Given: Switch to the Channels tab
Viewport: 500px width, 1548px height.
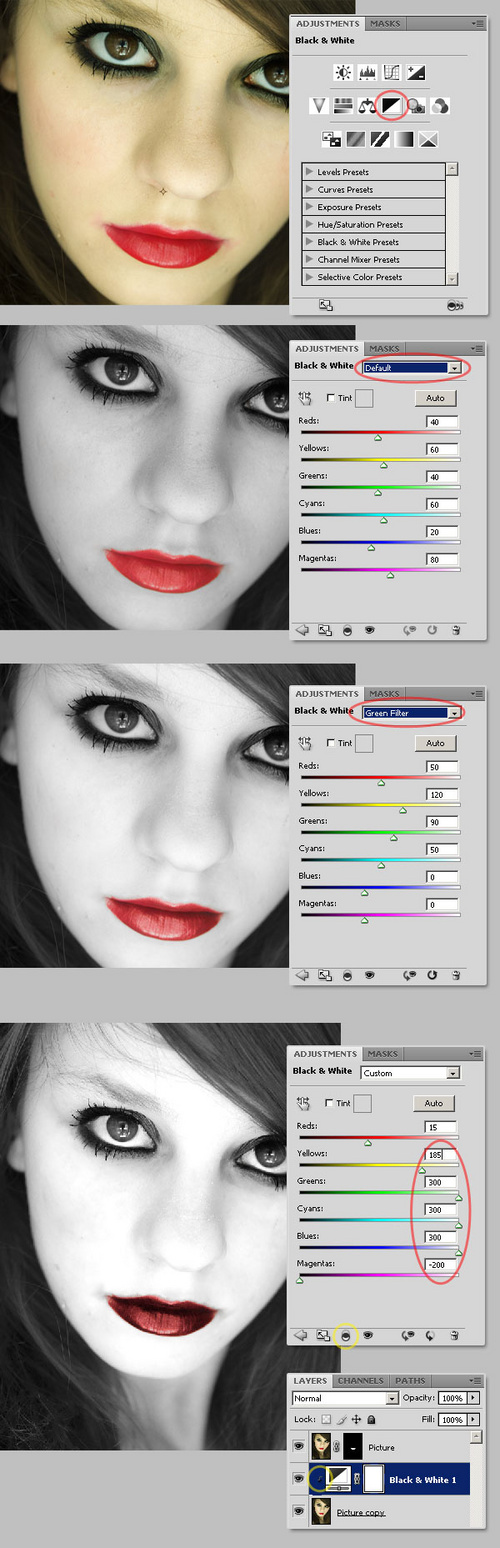Looking at the screenshot, I should 359,1381.
